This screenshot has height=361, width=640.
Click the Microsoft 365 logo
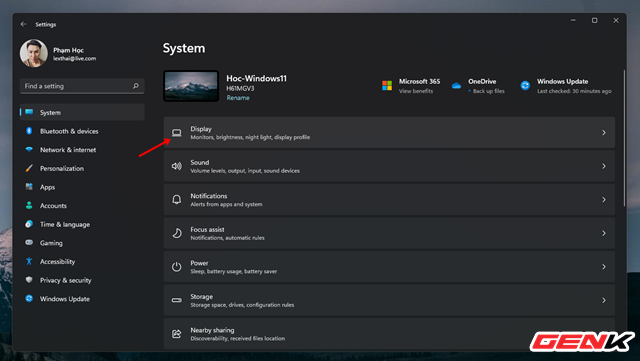coord(387,85)
